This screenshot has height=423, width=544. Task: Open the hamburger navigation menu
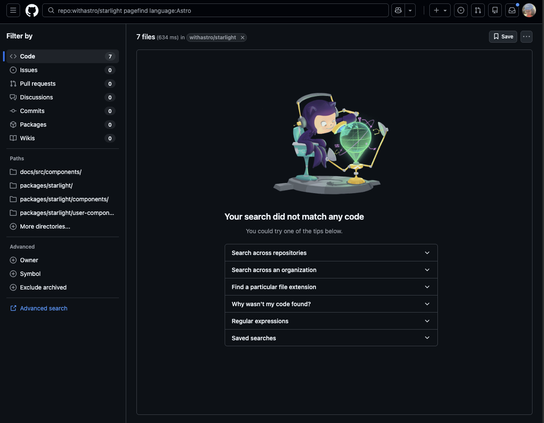coord(13,10)
